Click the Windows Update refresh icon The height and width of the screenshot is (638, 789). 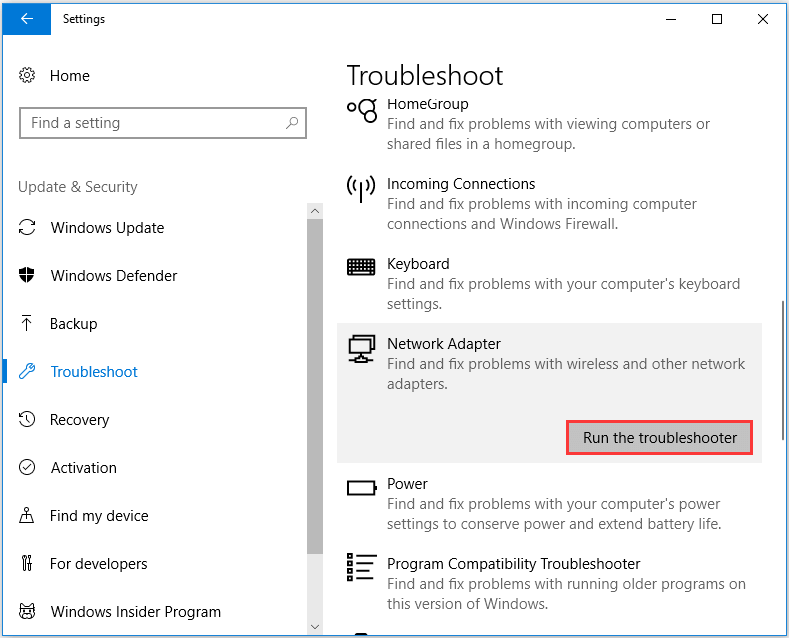(x=27, y=227)
